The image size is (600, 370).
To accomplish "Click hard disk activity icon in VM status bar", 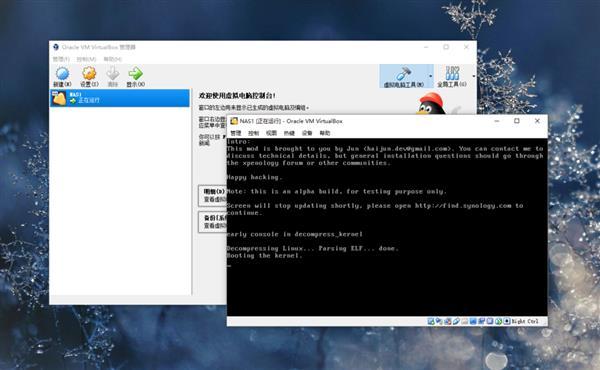I will point(430,321).
